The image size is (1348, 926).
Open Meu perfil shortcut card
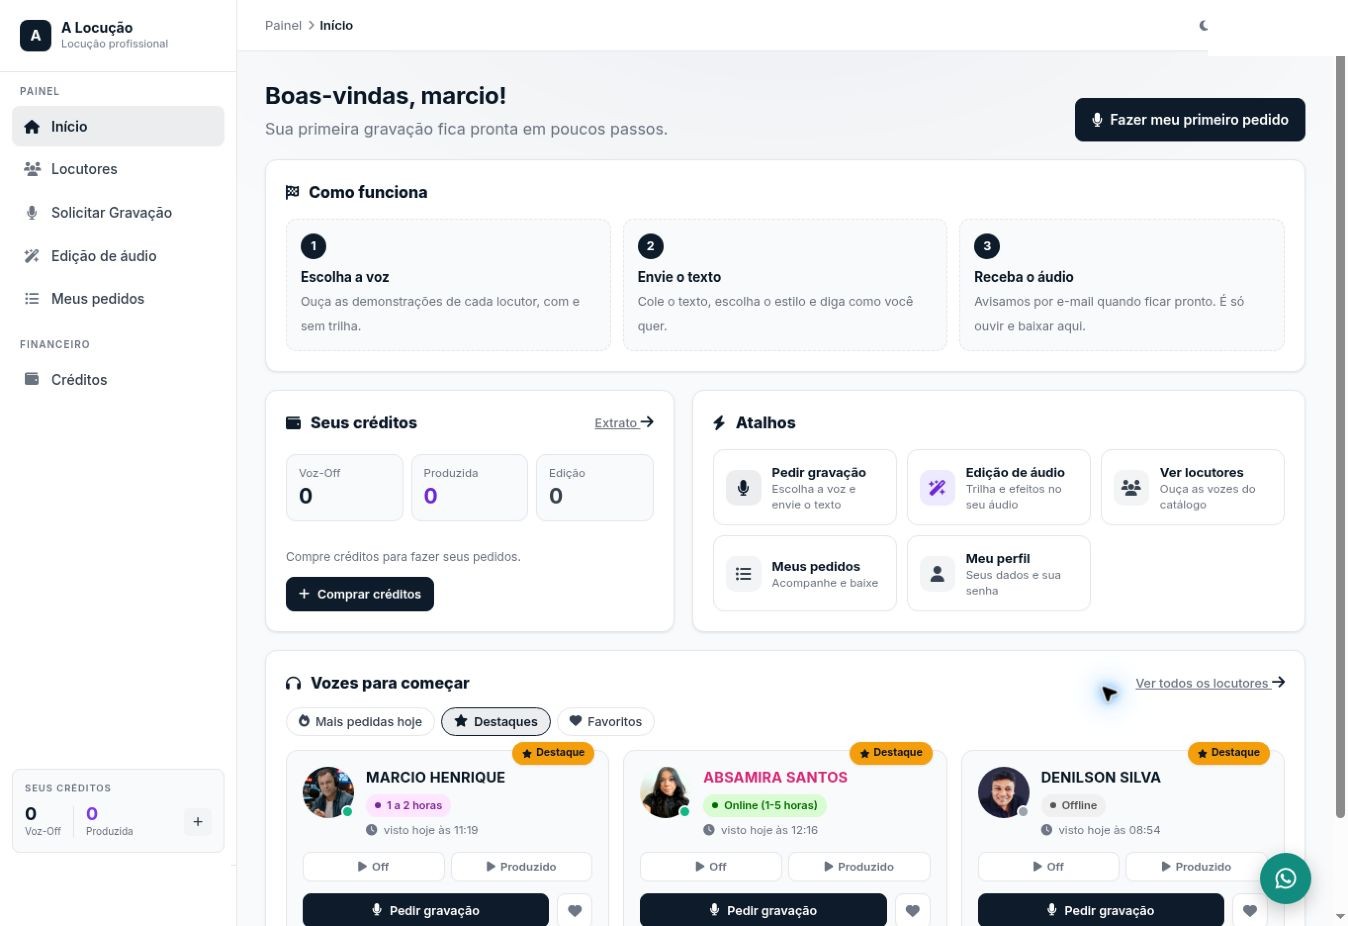(x=999, y=573)
